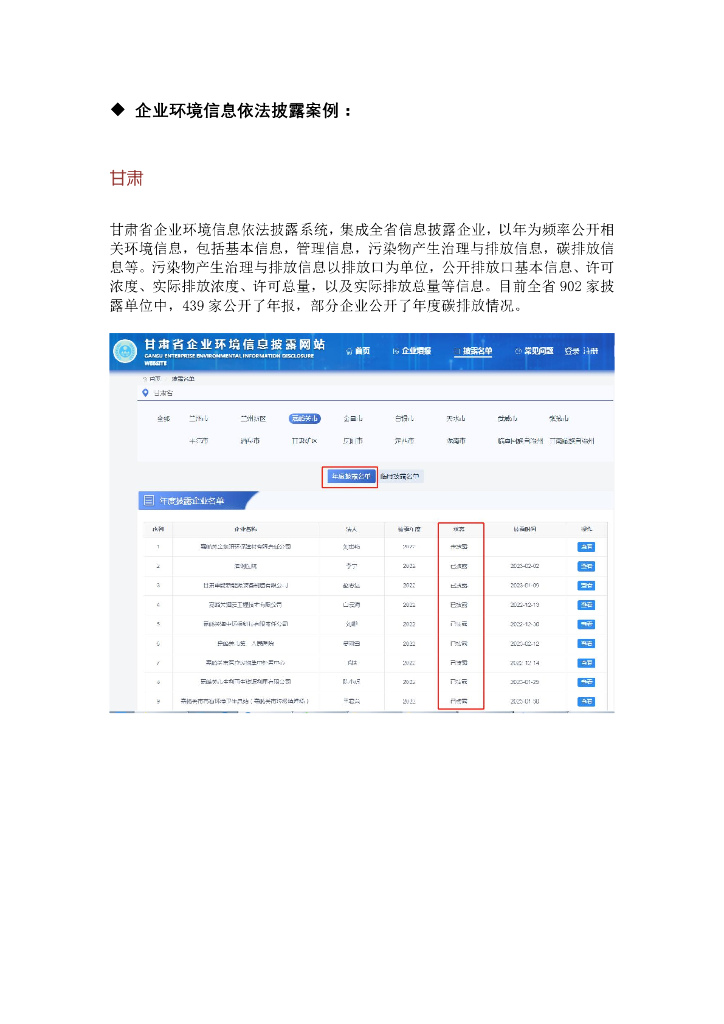Select the 张掖市 region filter

pyautogui.click(x=559, y=419)
